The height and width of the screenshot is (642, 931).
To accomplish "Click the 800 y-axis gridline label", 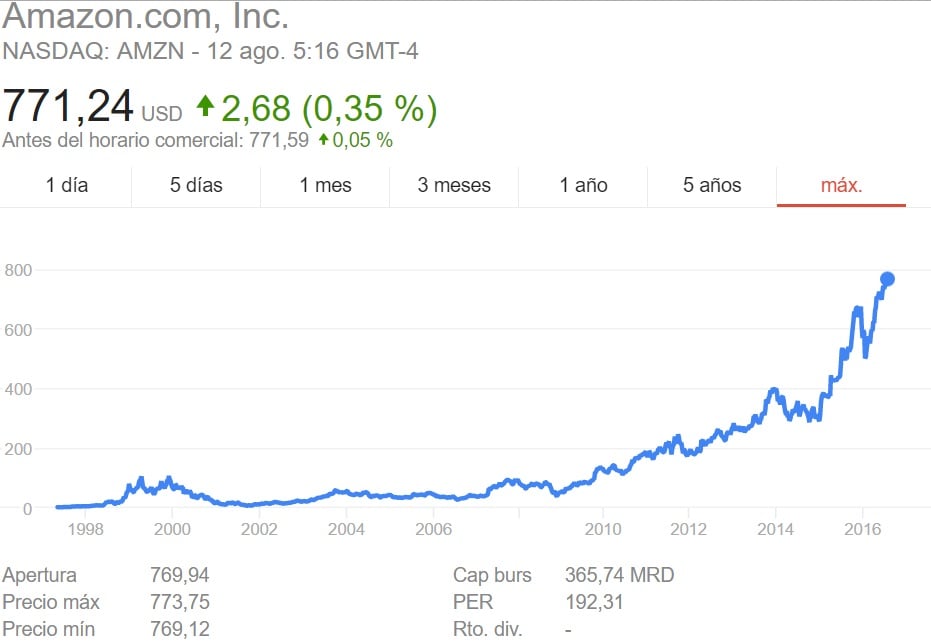I will [x=18, y=269].
